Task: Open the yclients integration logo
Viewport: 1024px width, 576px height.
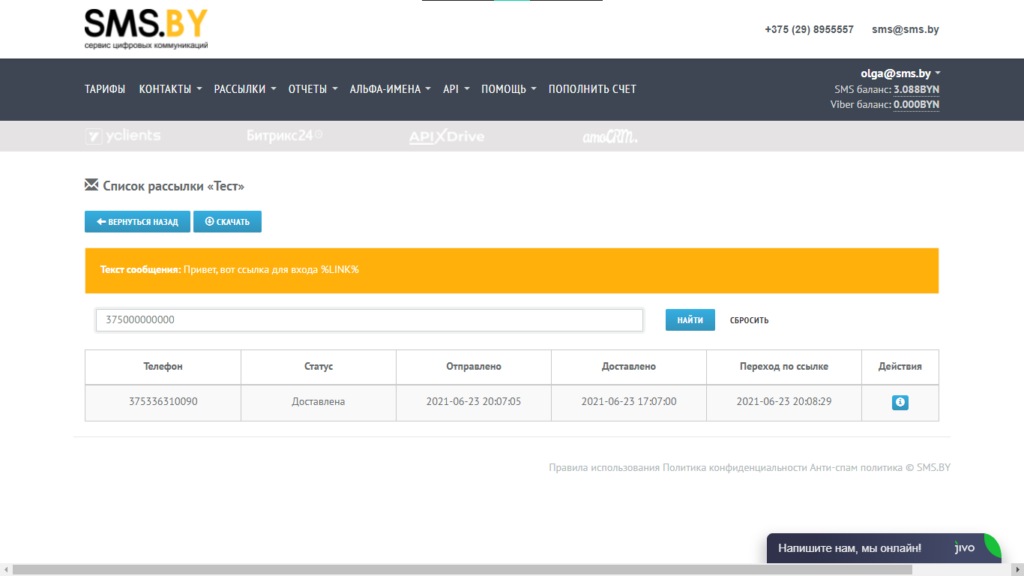Action: click(123, 136)
